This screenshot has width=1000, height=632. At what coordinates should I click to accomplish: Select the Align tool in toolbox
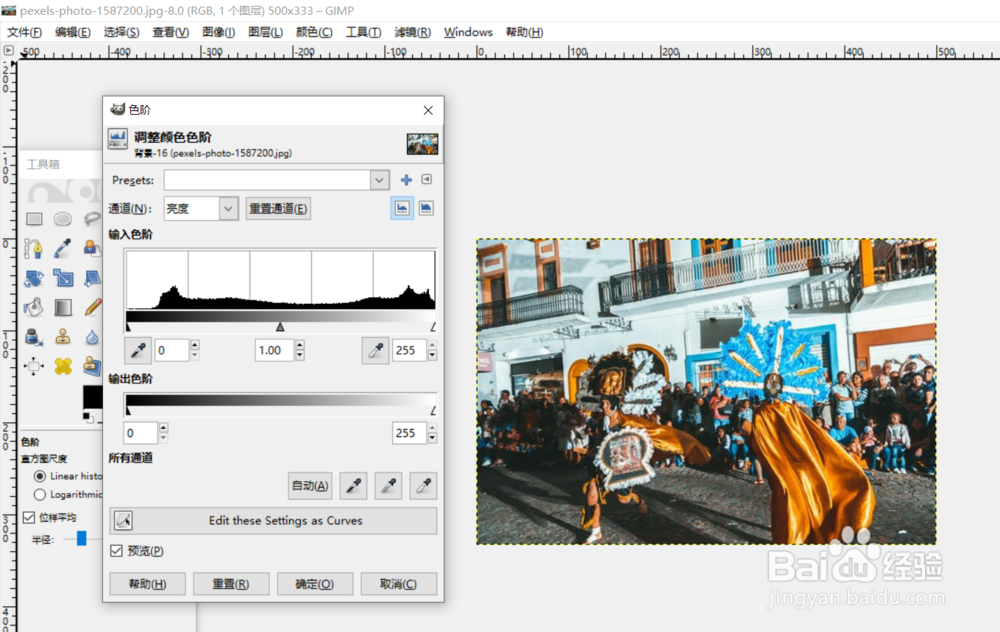point(33,366)
